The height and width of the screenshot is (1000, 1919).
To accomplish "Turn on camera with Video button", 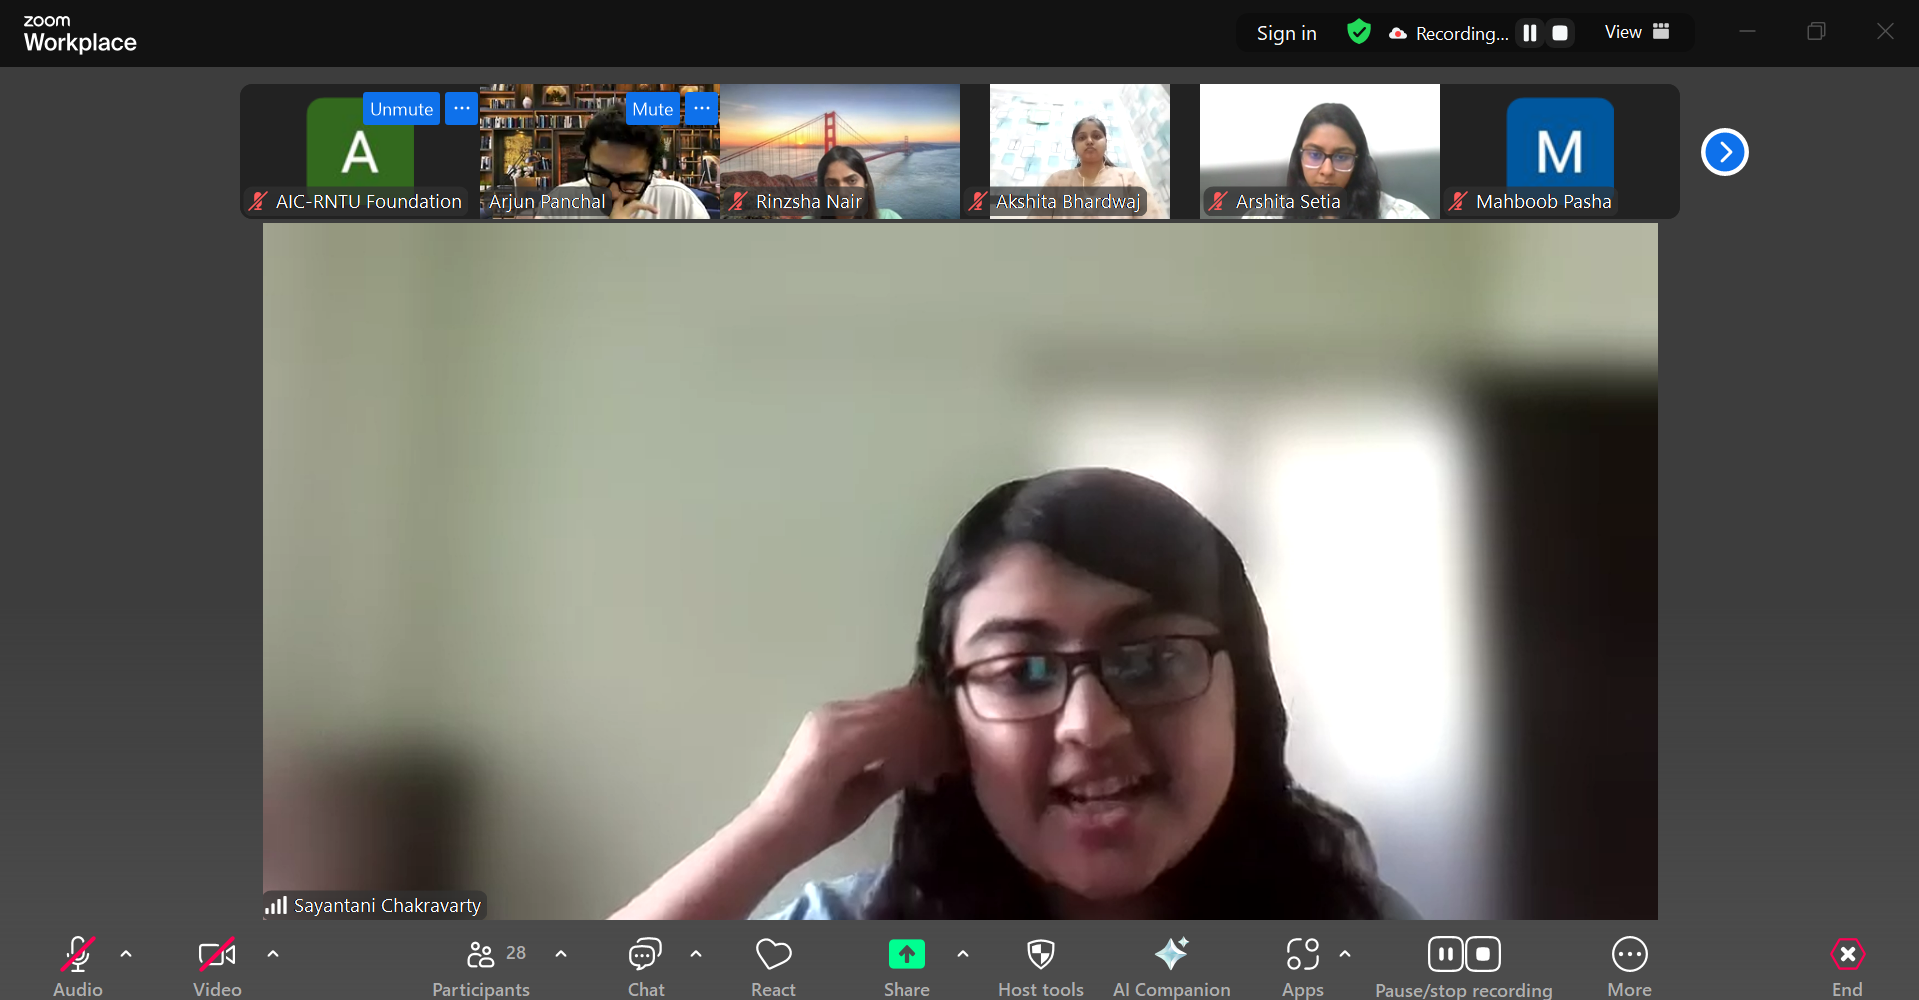I will (x=217, y=955).
